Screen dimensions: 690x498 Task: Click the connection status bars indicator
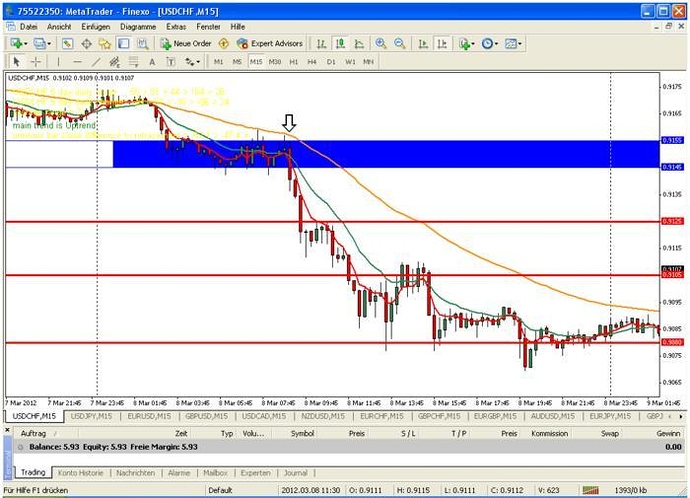[591, 490]
